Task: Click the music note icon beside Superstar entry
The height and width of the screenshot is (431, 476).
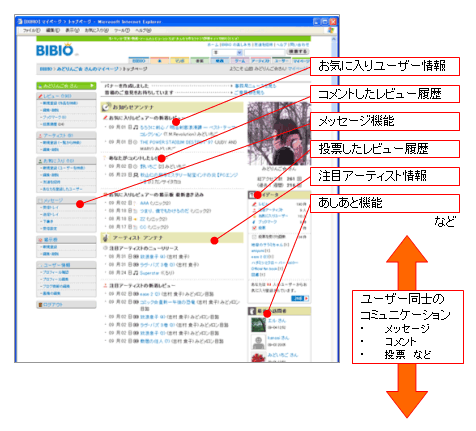Action: click(136, 273)
